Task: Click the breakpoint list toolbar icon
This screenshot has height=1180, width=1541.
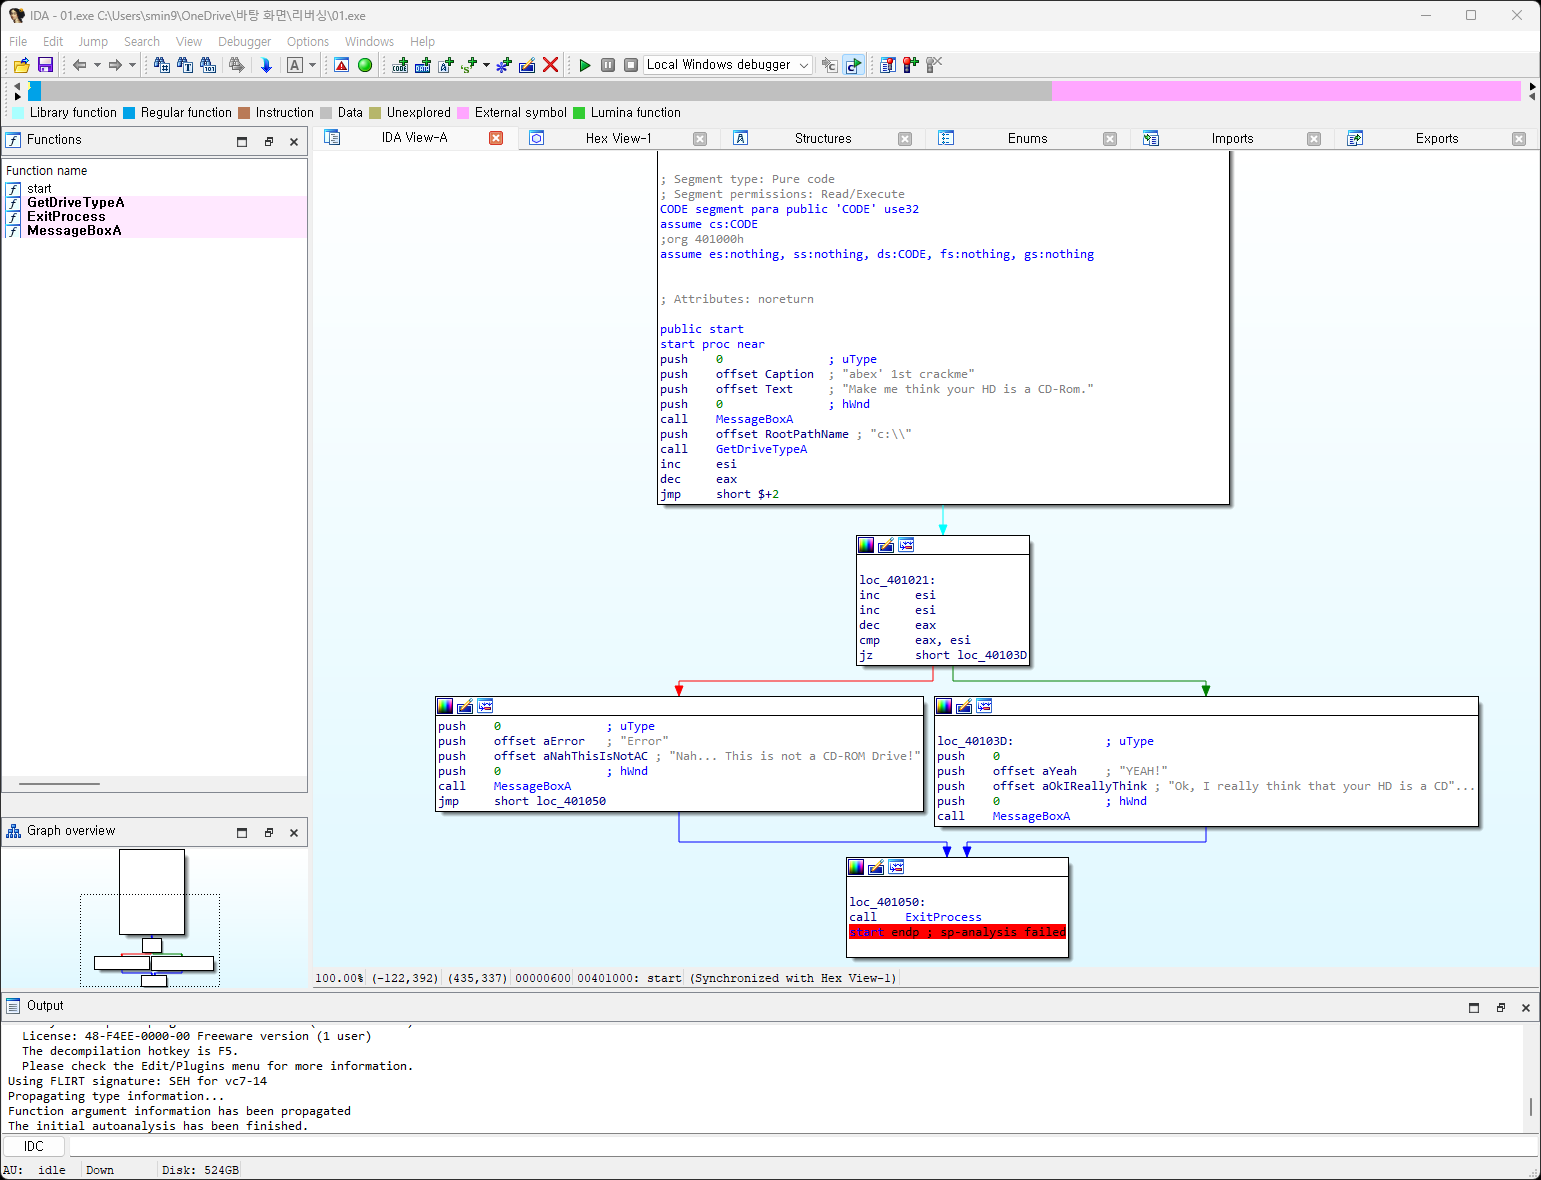Action: pos(888,65)
